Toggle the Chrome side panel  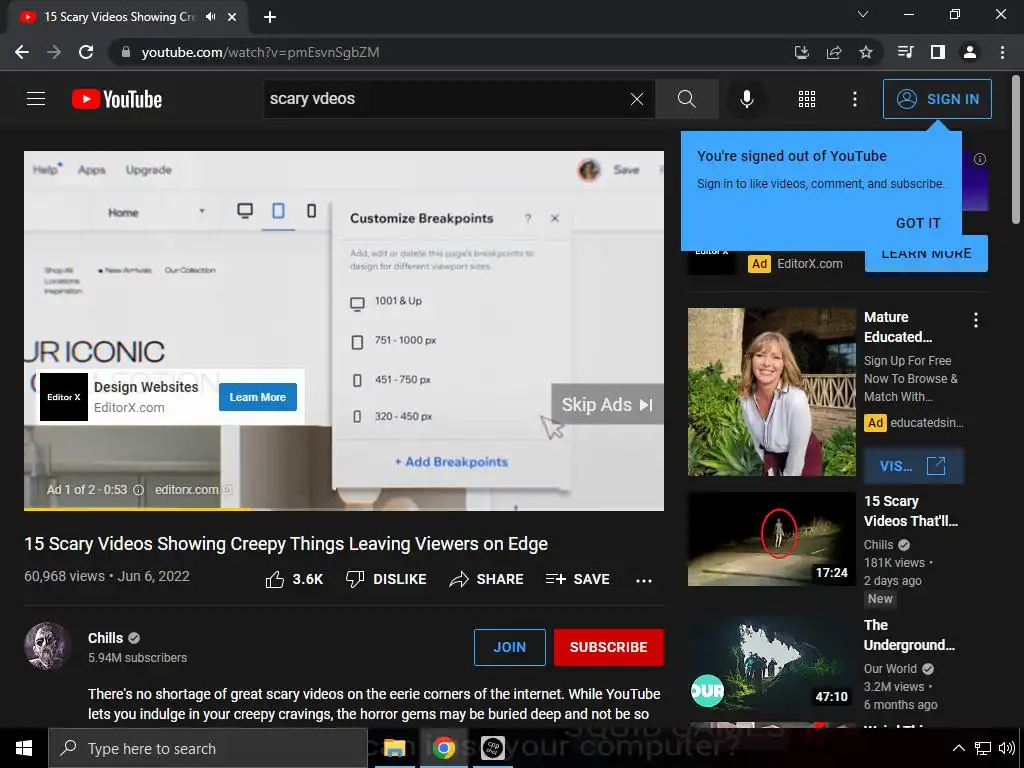(x=938, y=52)
